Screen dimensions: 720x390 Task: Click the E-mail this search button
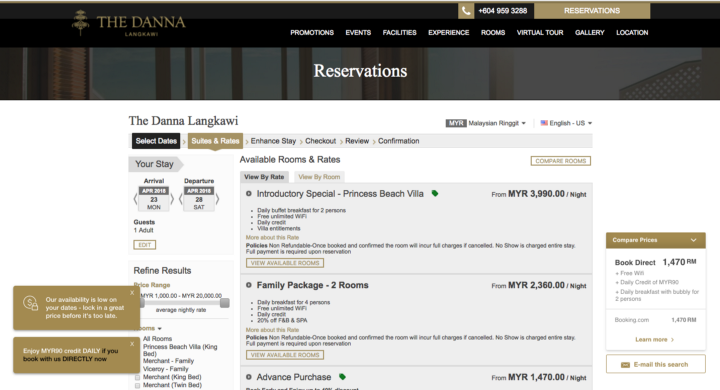point(656,364)
